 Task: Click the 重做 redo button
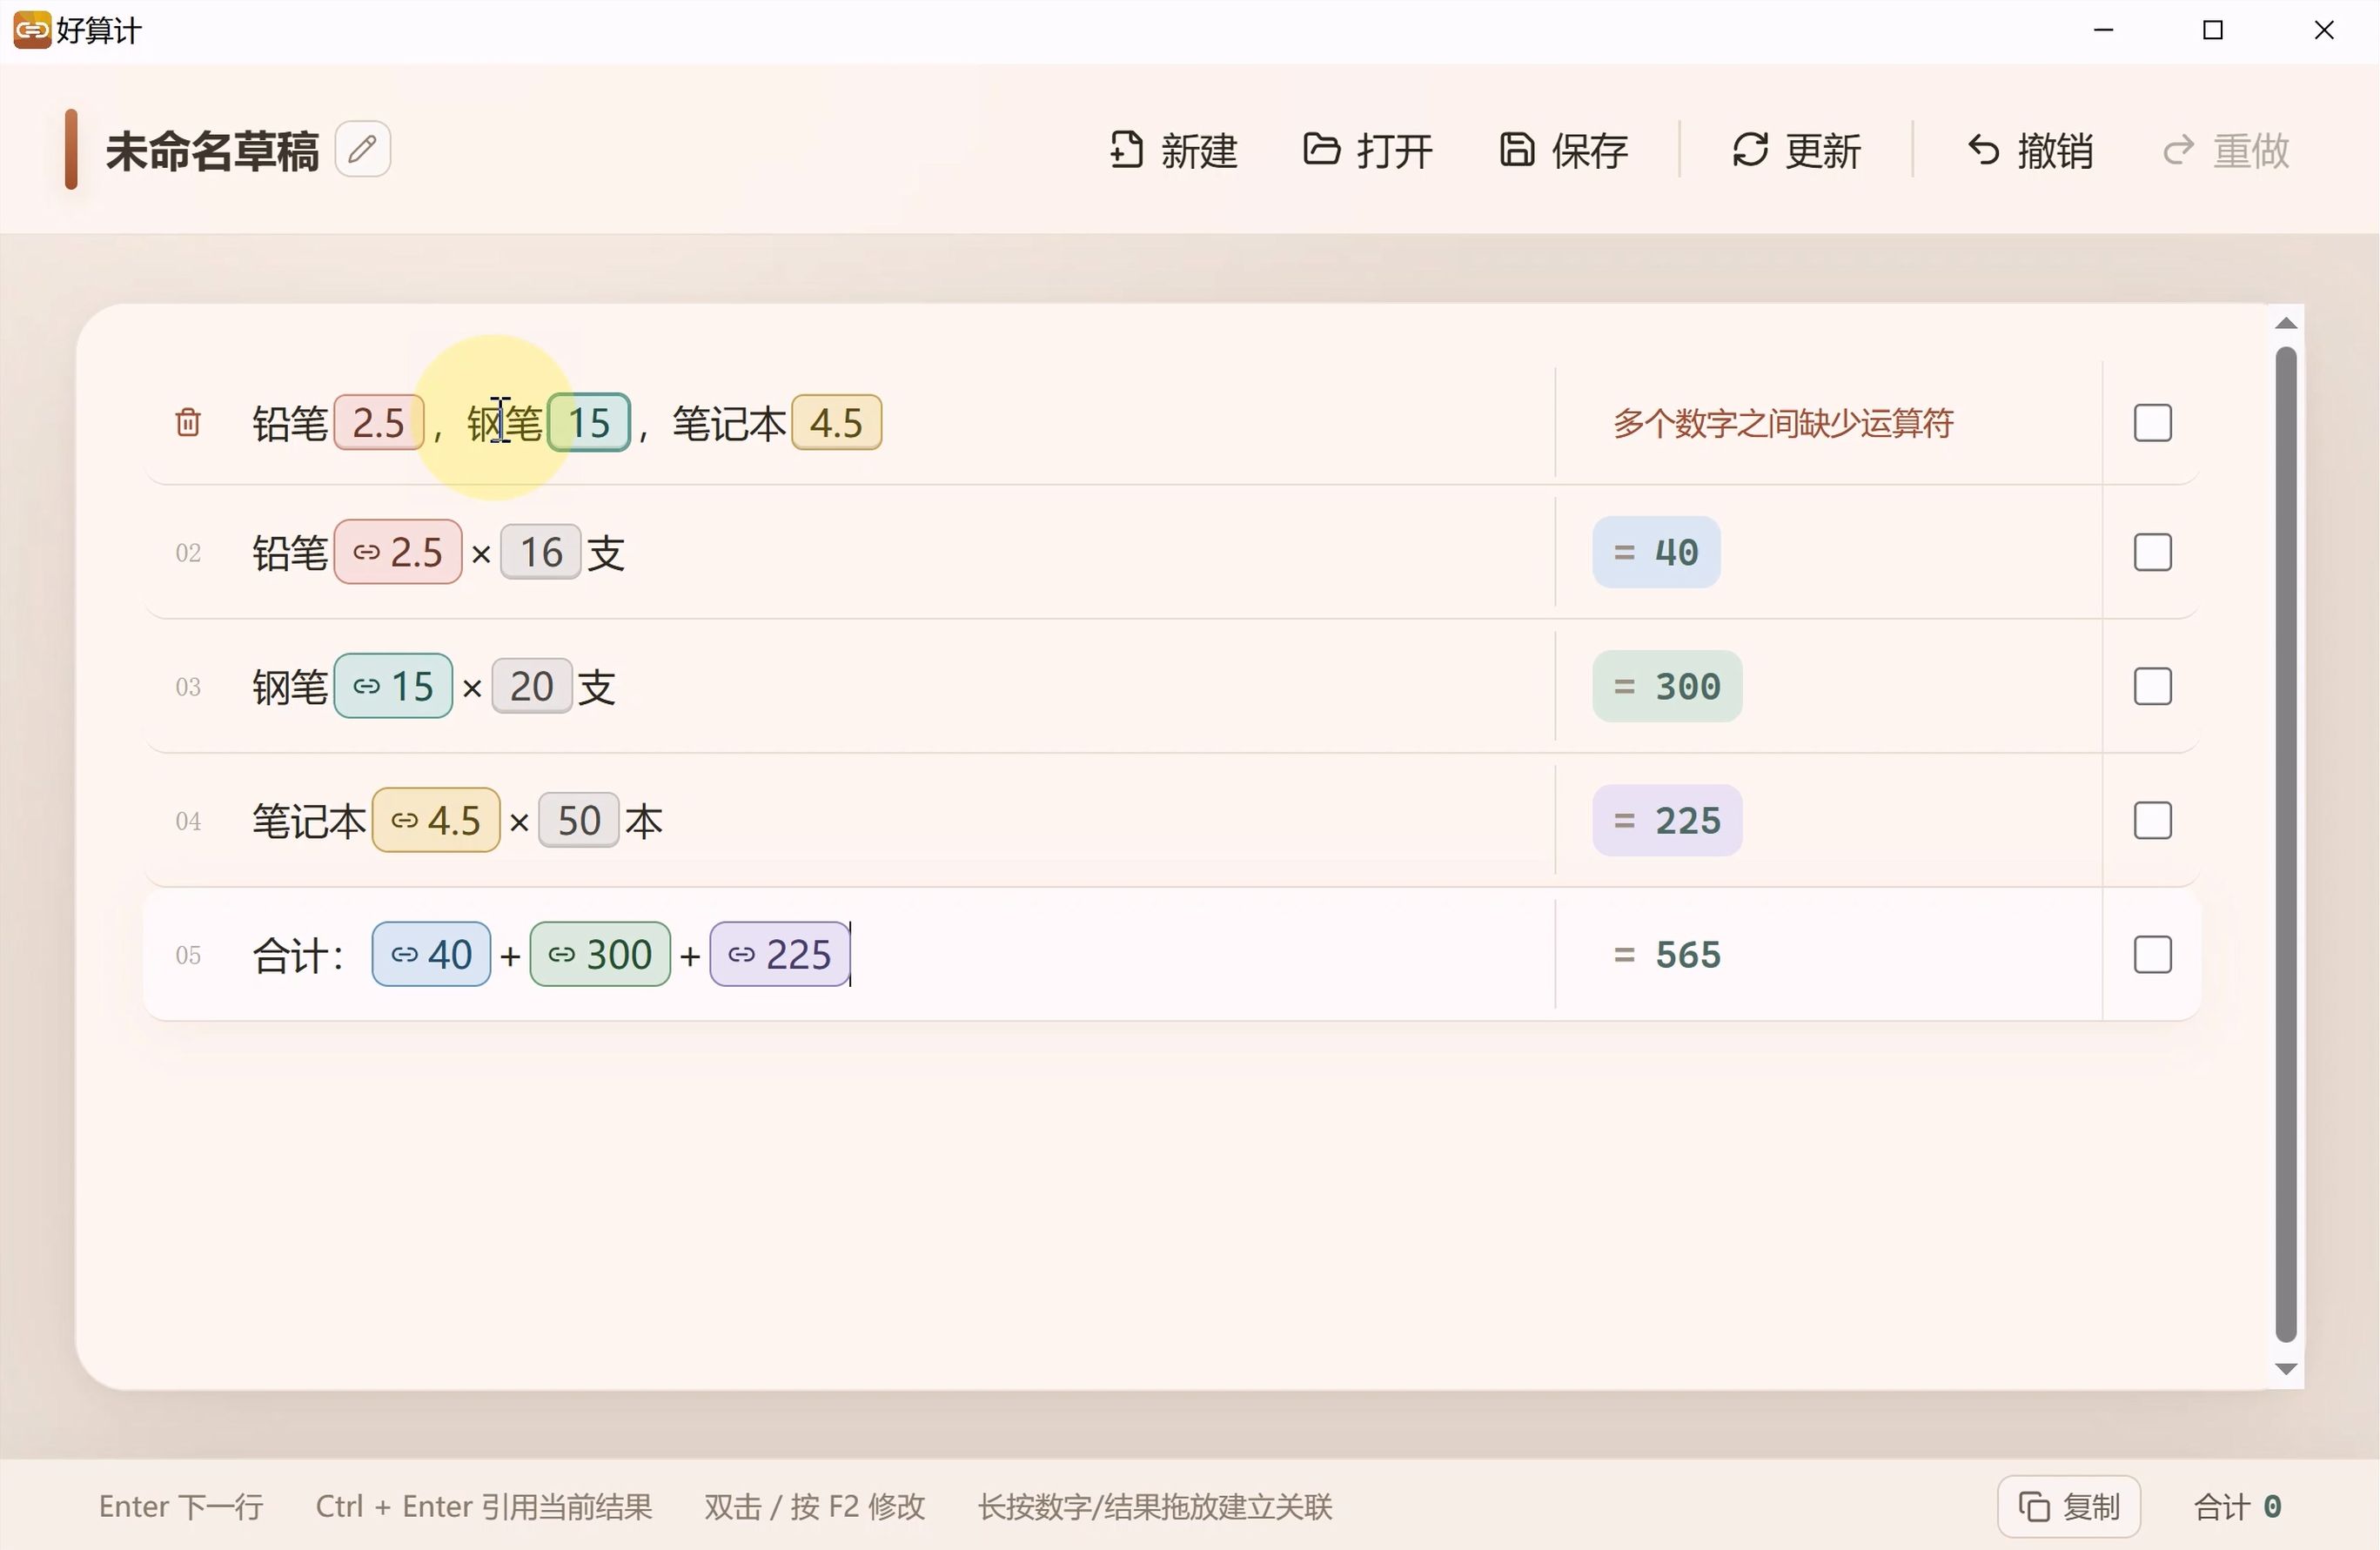coord(2226,151)
